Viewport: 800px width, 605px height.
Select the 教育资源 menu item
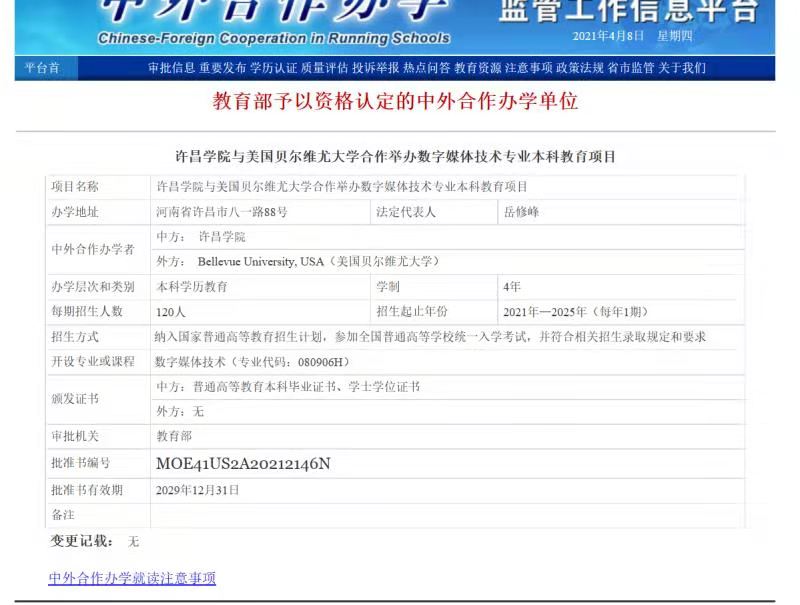pyautogui.click(x=477, y=68)
